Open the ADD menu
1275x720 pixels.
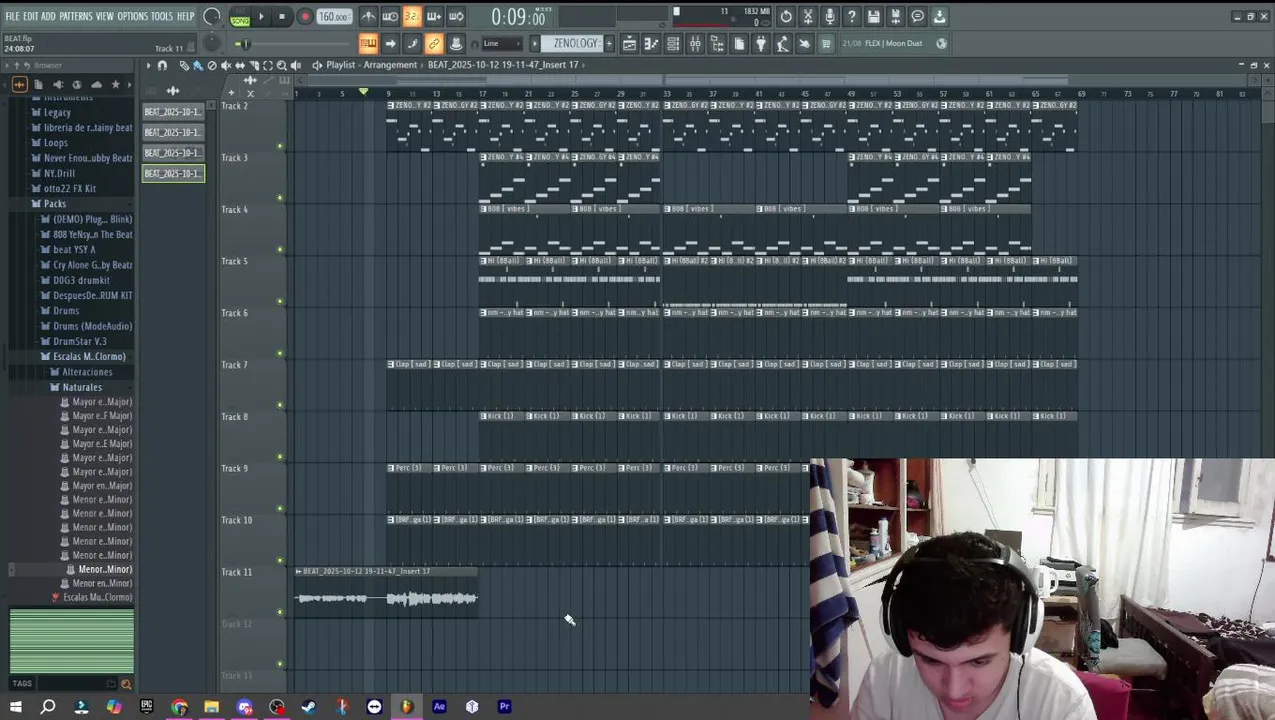tap(48, 16)
